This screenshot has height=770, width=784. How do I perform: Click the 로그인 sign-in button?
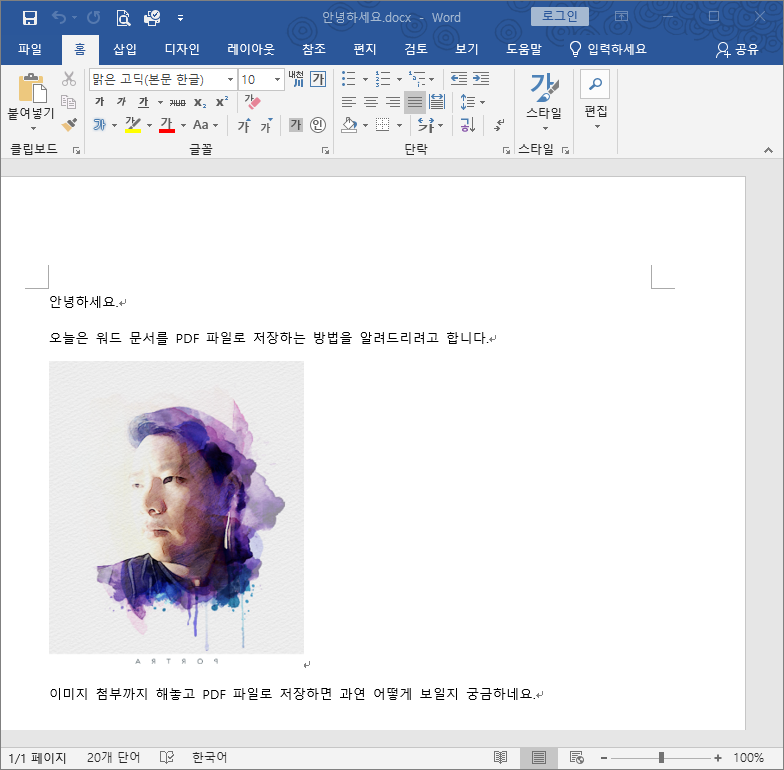coord(560,16)
